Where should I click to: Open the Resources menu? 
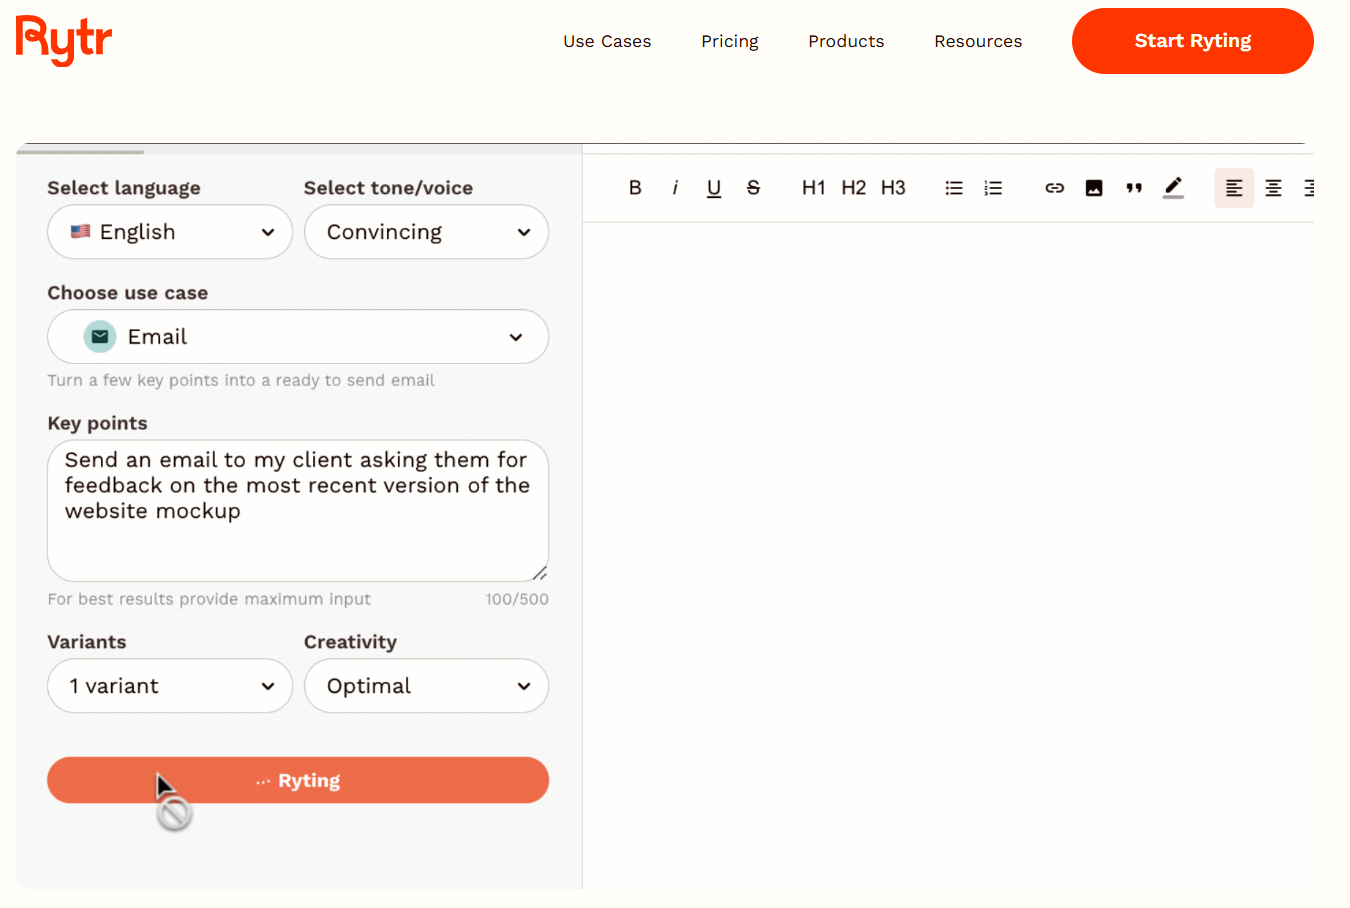pos(978,41)
